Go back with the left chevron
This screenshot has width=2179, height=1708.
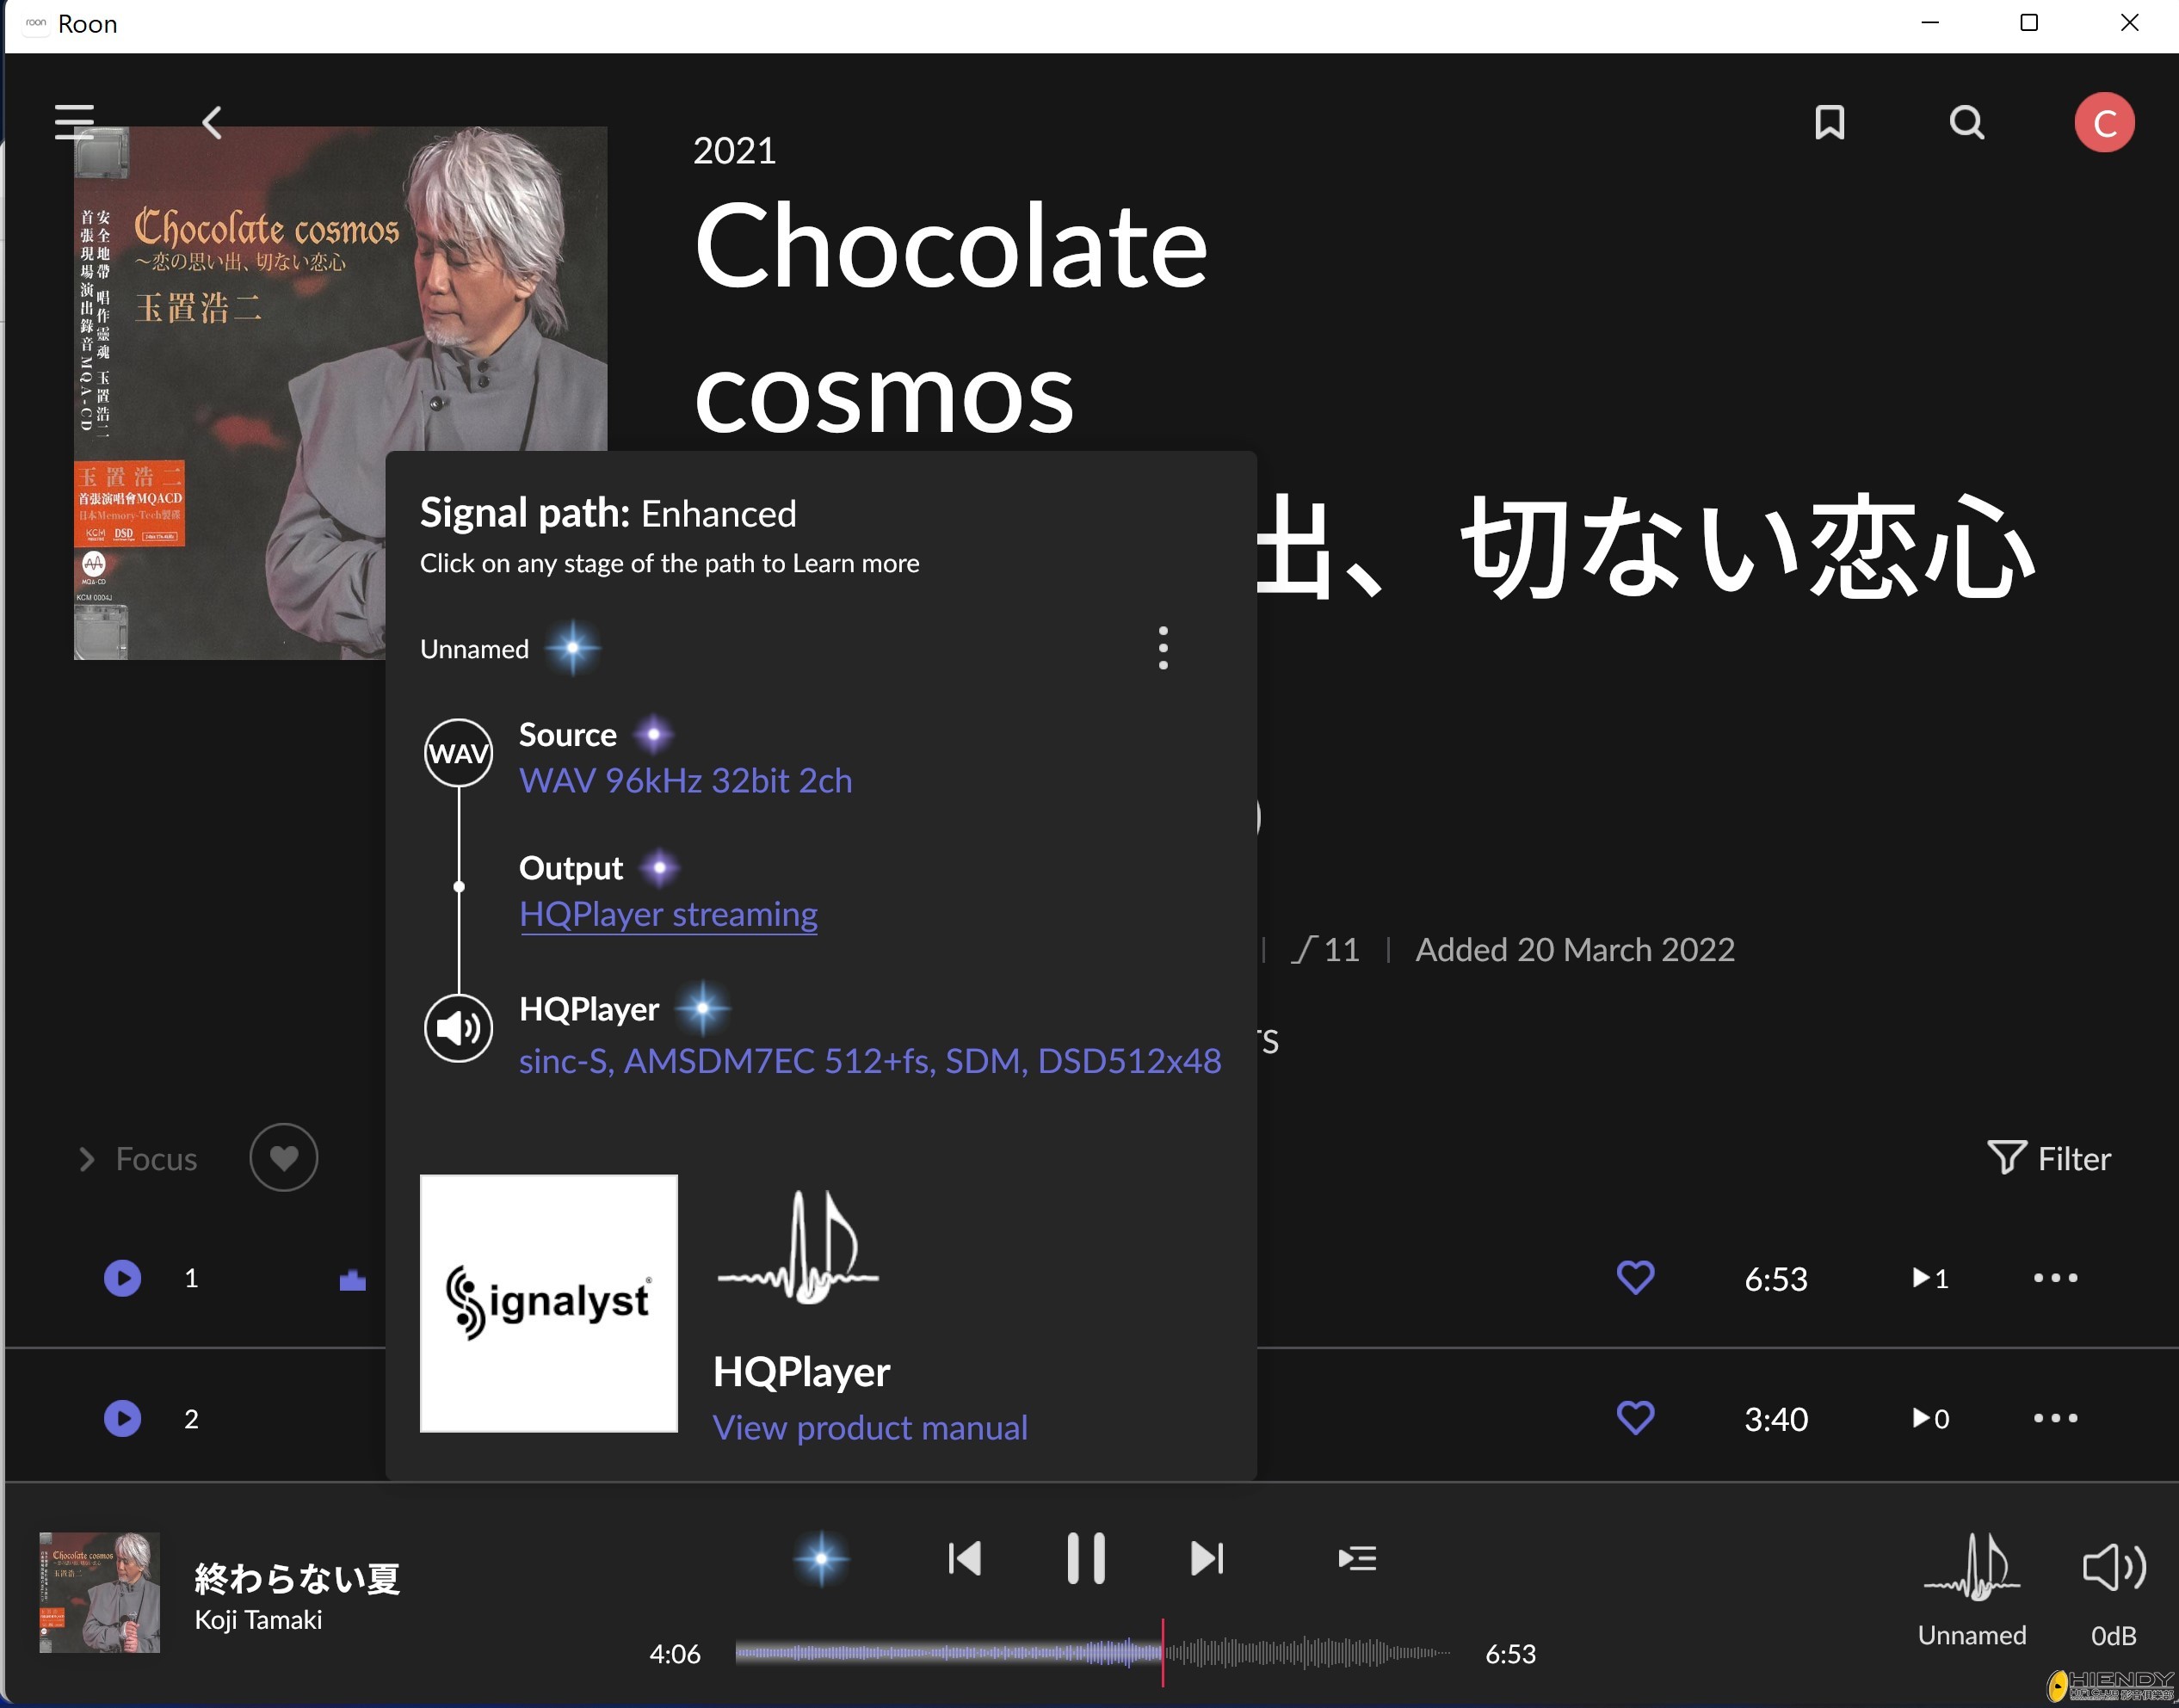pyautogui.click(x=211, y=122)
